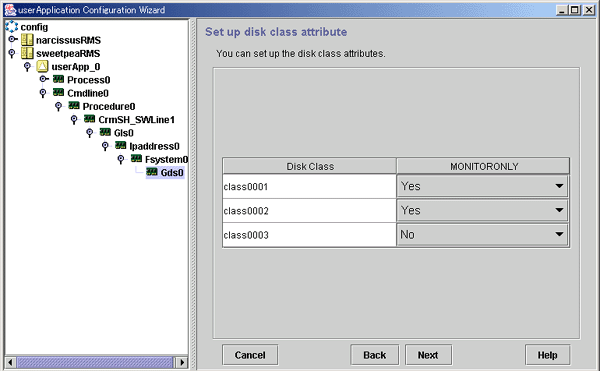The image size is (600, 371).
Task: Click the Next button
Action: coord(428,355)
